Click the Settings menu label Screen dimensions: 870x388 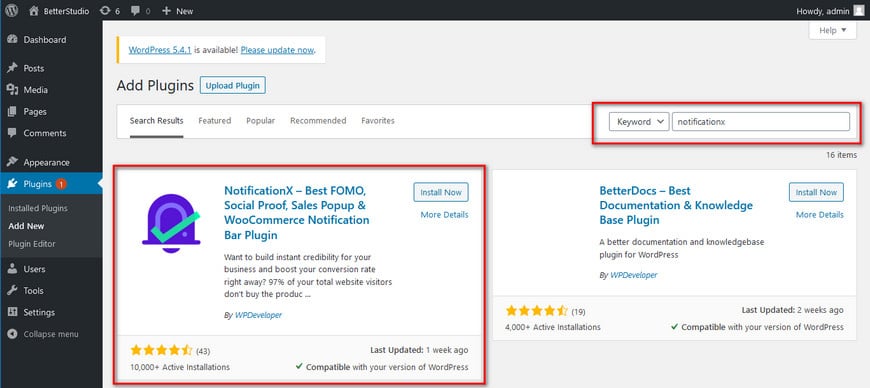point(39,312)
